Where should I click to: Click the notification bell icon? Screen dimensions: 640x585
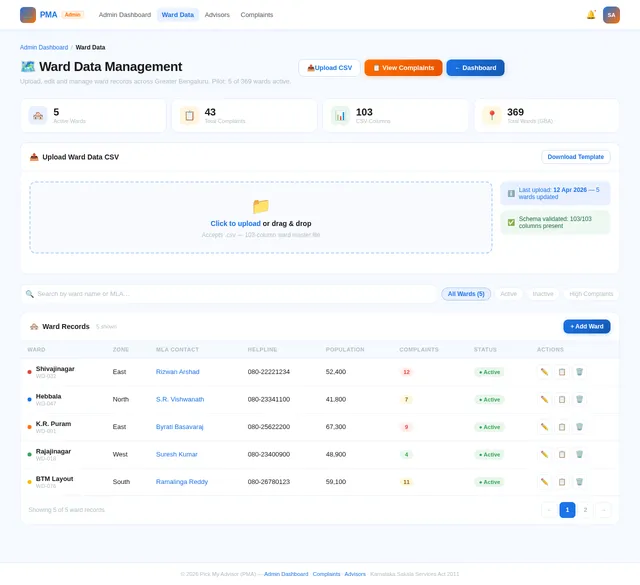[591, 15]
